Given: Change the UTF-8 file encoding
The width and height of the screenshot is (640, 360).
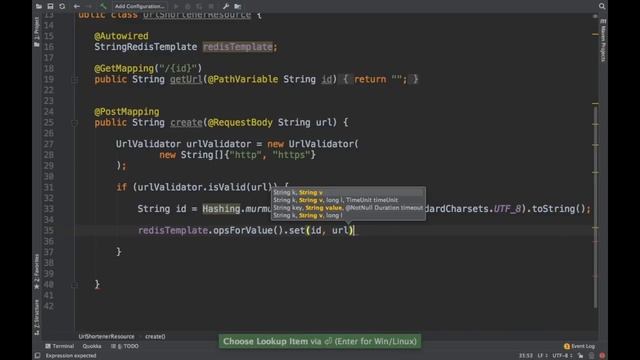Looking at the screenshot, I should (x=562, y=356).
